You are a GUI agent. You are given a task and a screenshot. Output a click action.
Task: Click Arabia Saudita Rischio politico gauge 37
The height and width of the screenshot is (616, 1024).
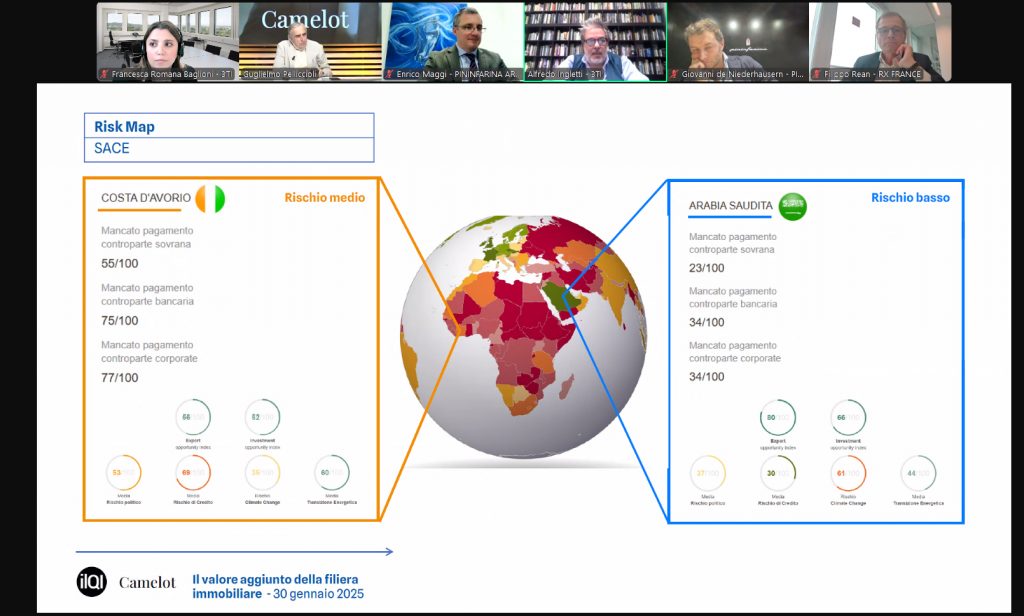coord(708,474)
